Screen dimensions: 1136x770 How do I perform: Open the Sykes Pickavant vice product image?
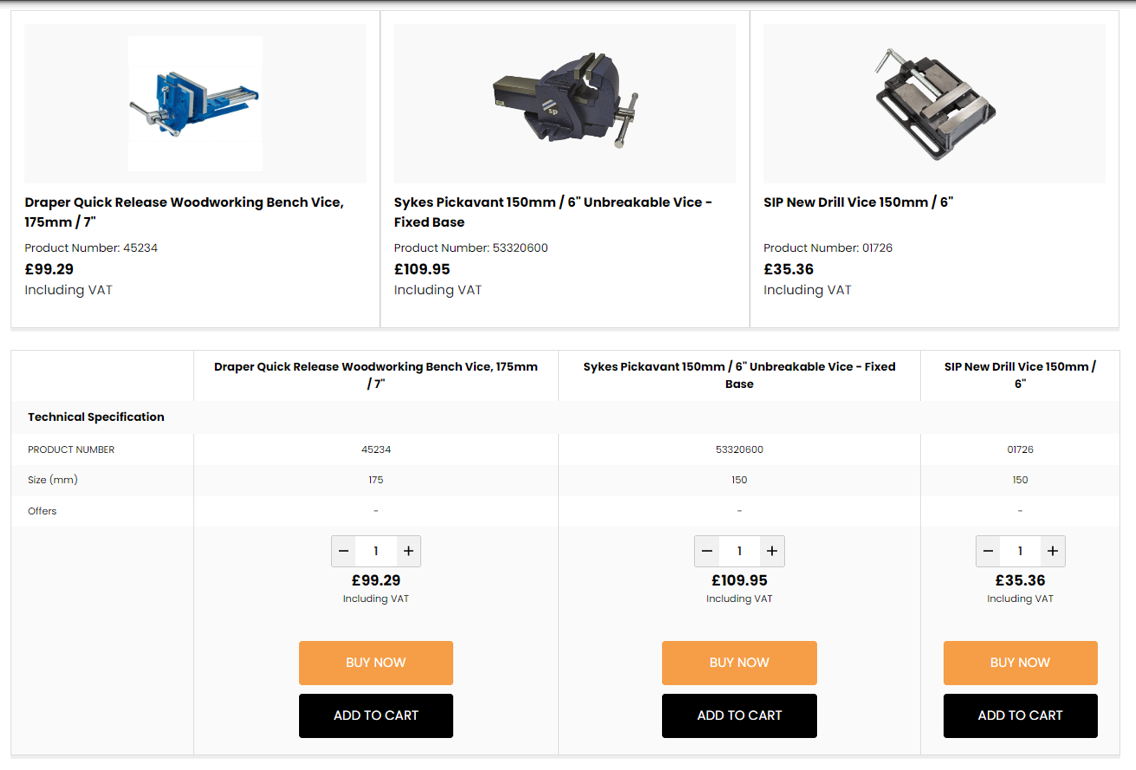(x=565, y=100)
